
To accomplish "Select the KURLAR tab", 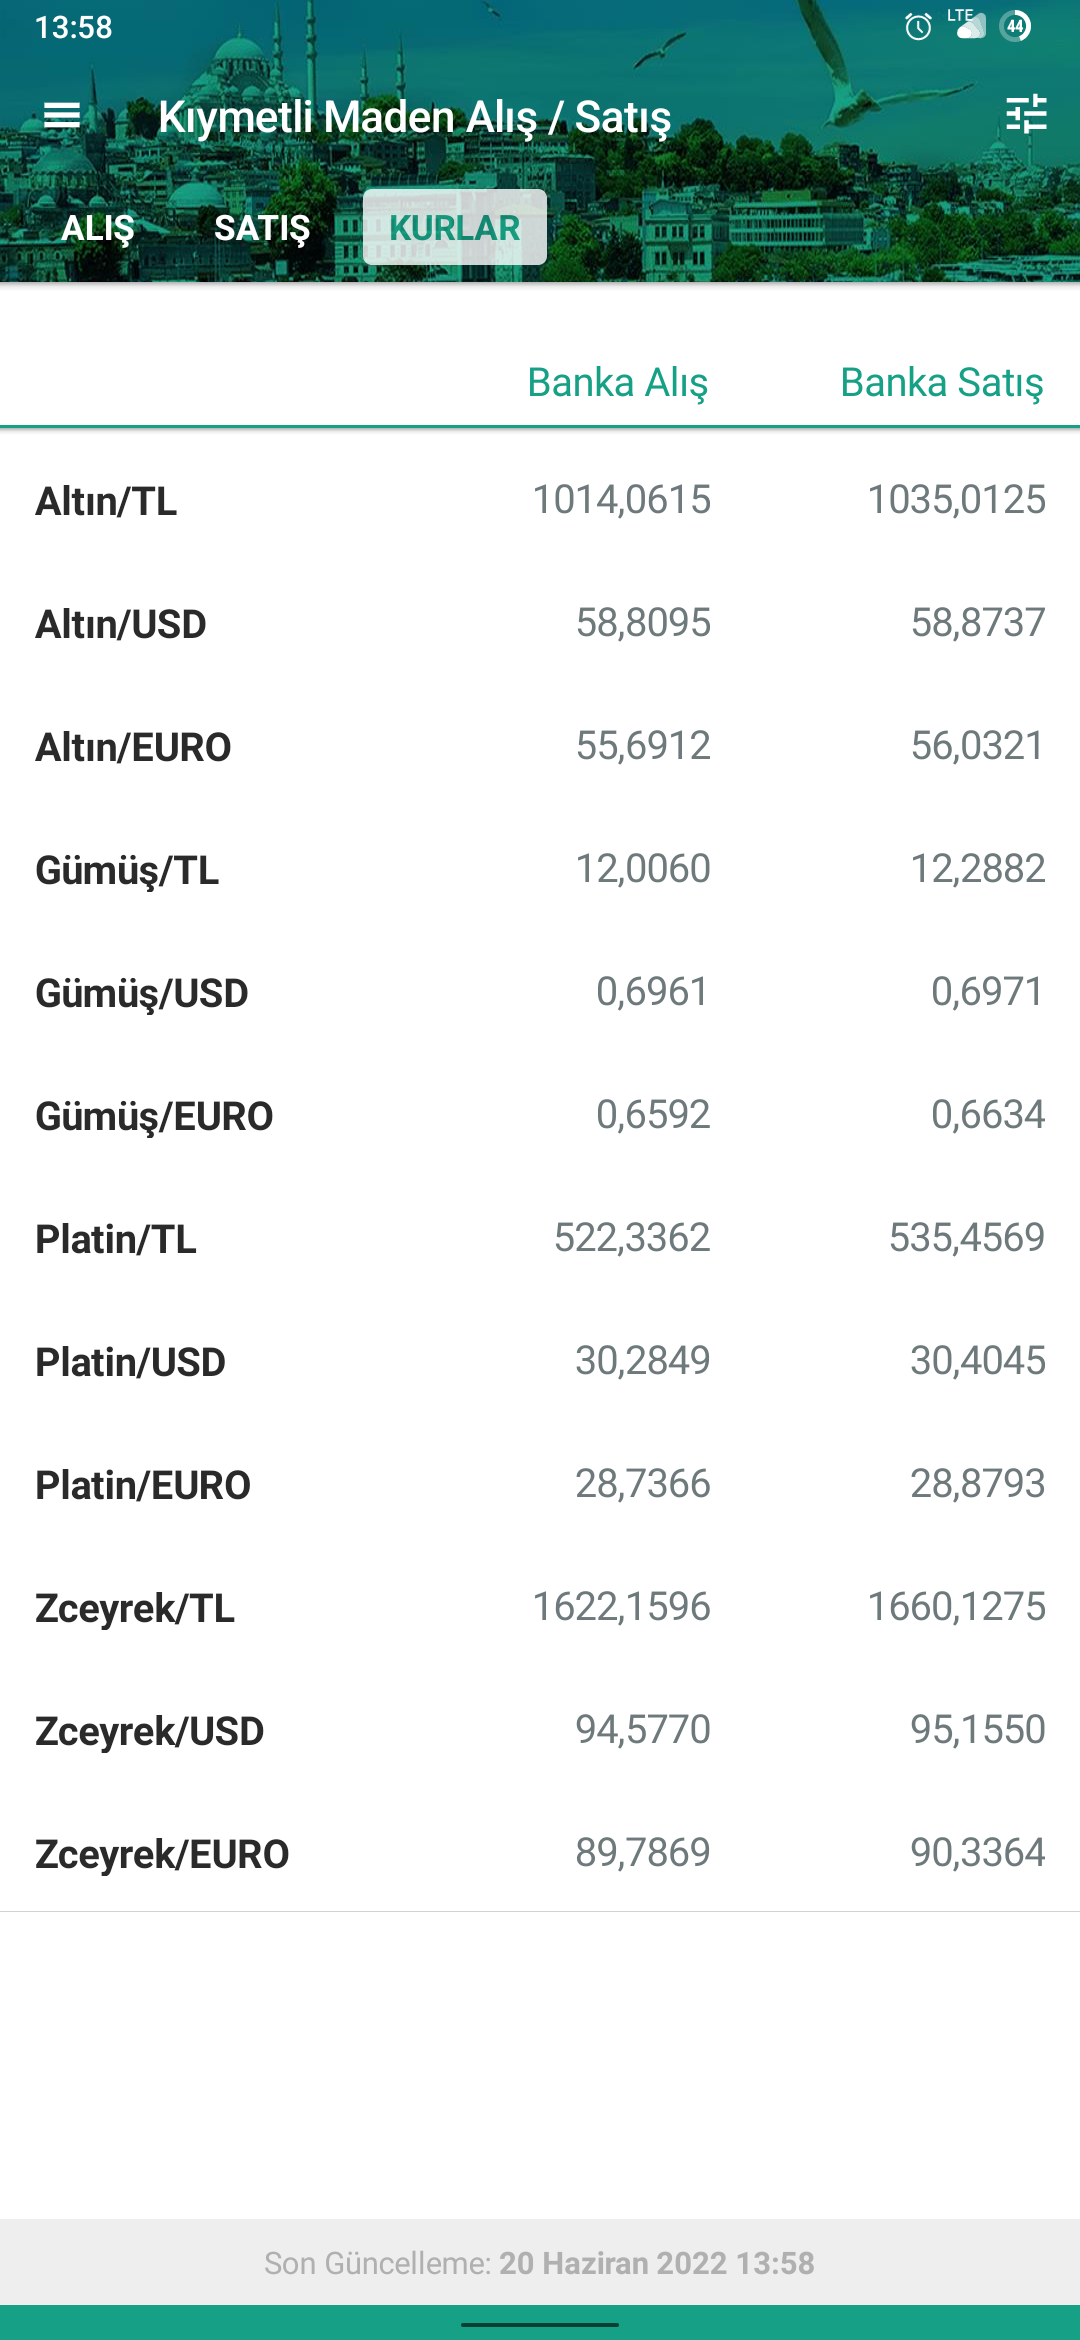I will 455,227.
